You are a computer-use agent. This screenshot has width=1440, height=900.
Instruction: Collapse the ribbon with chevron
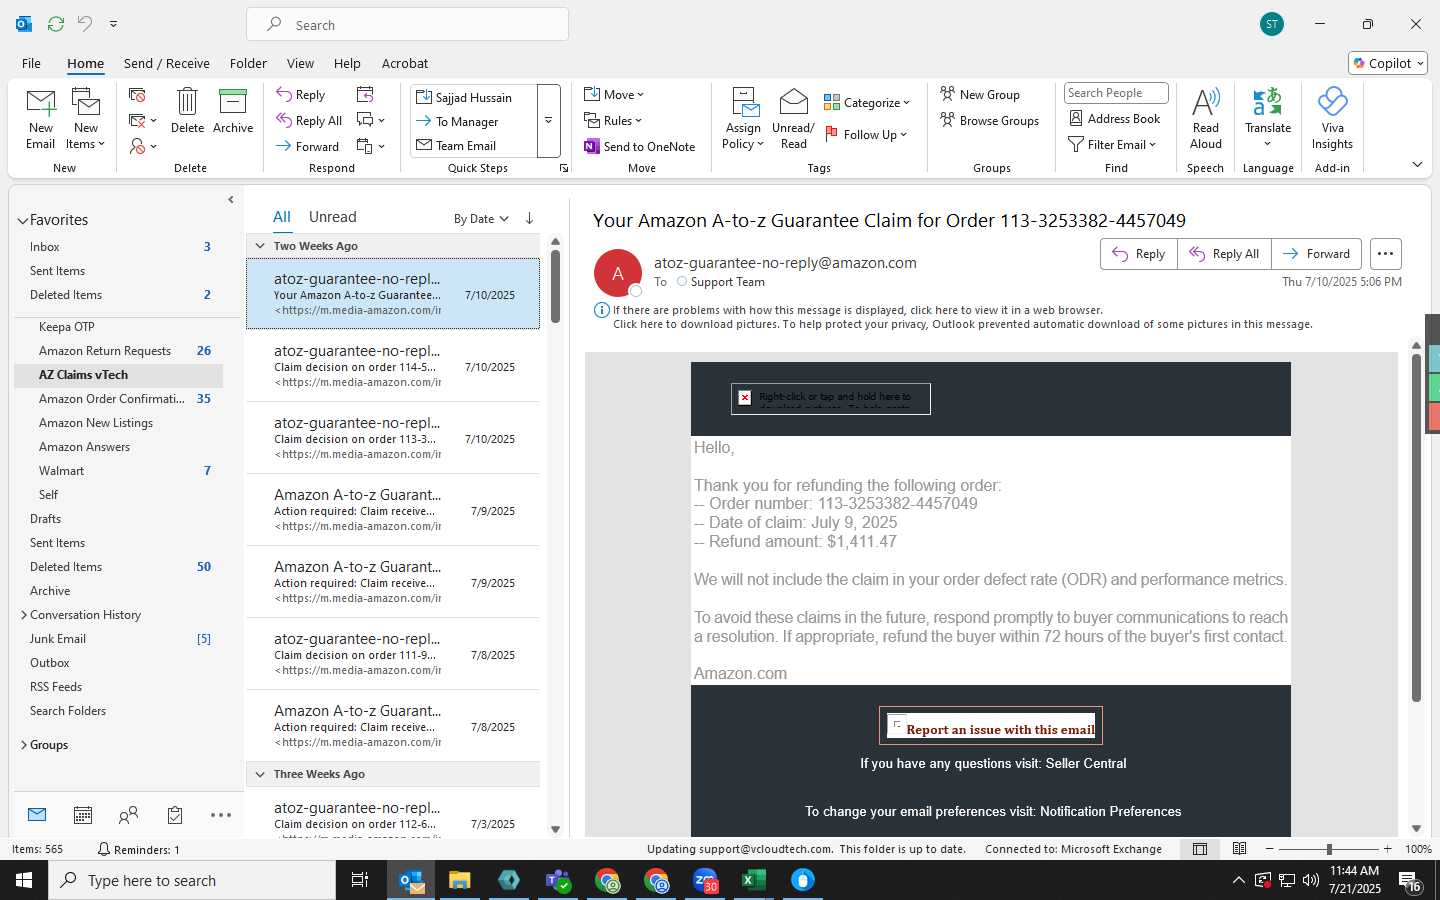pos(1417,165)
